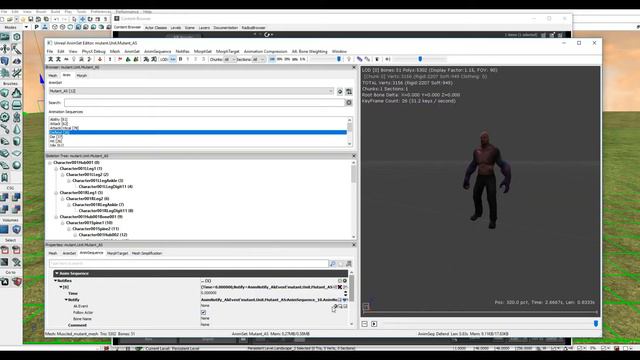
Task: Open the MorphTarget menu
Action: pyautogui.click(x=227, y=51)
